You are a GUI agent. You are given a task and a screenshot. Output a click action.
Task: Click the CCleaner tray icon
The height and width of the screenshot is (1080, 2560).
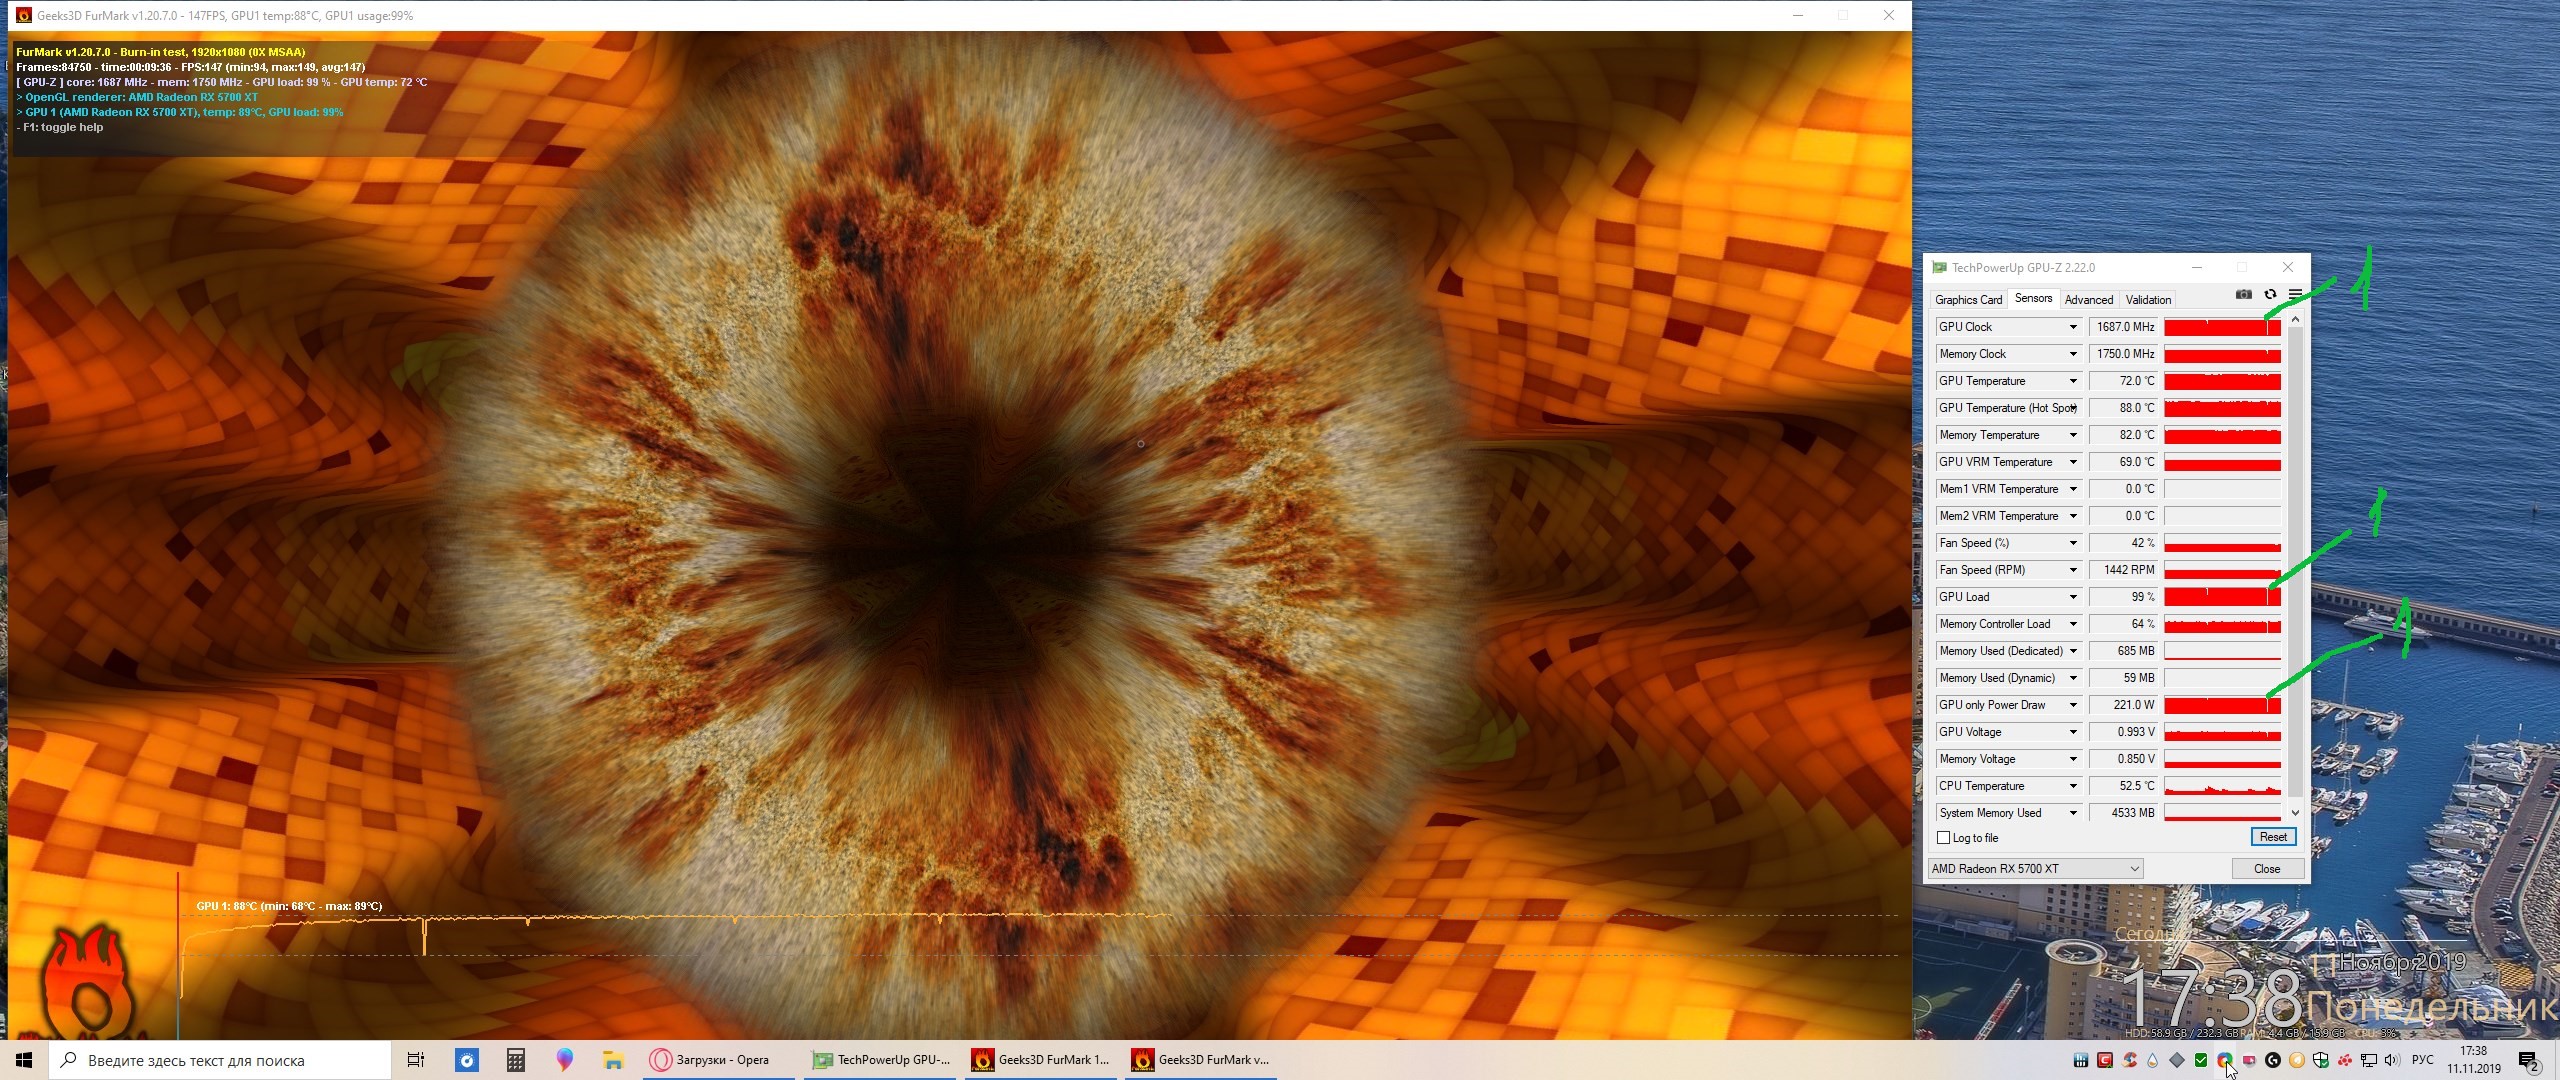[2129, 1060]
